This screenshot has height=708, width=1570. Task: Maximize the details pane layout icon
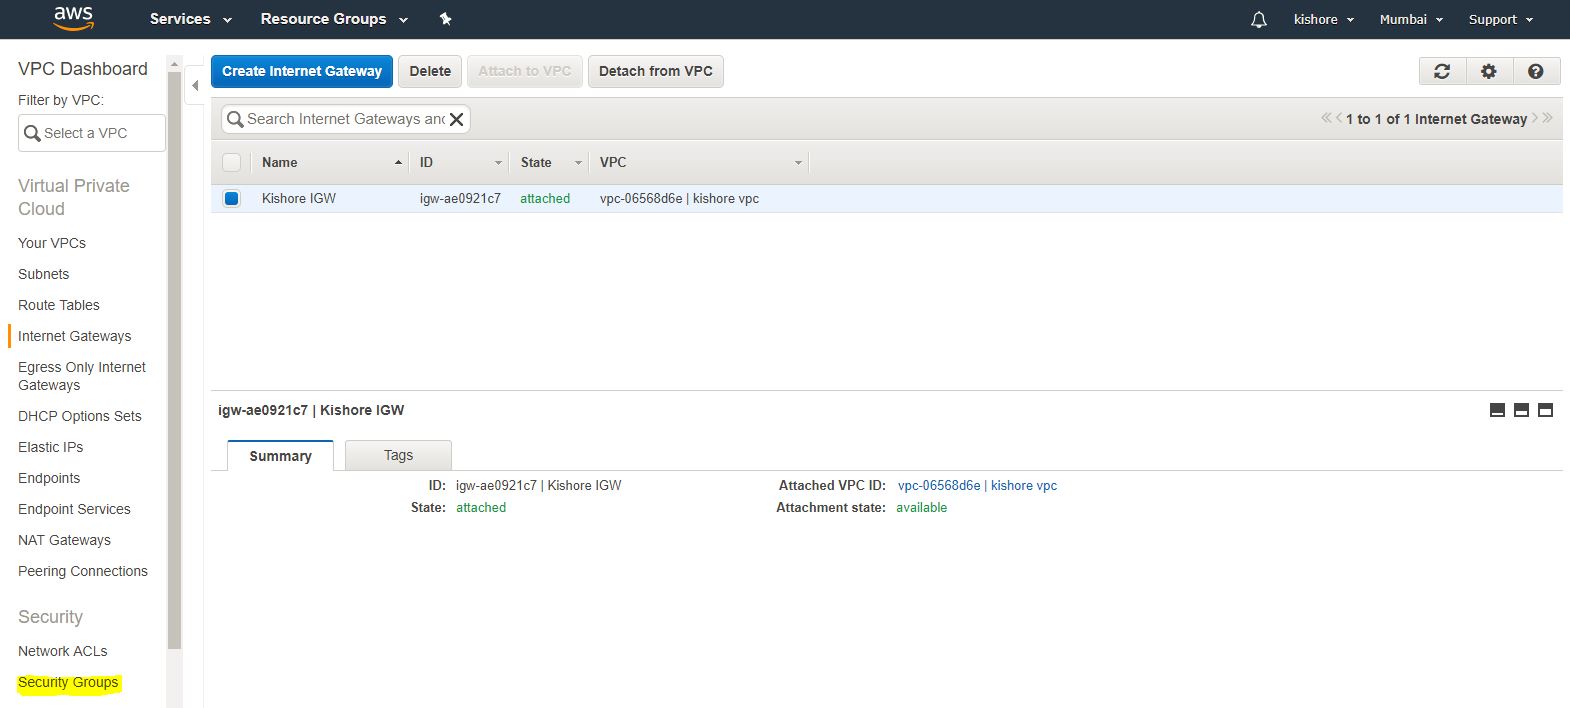1545,410
